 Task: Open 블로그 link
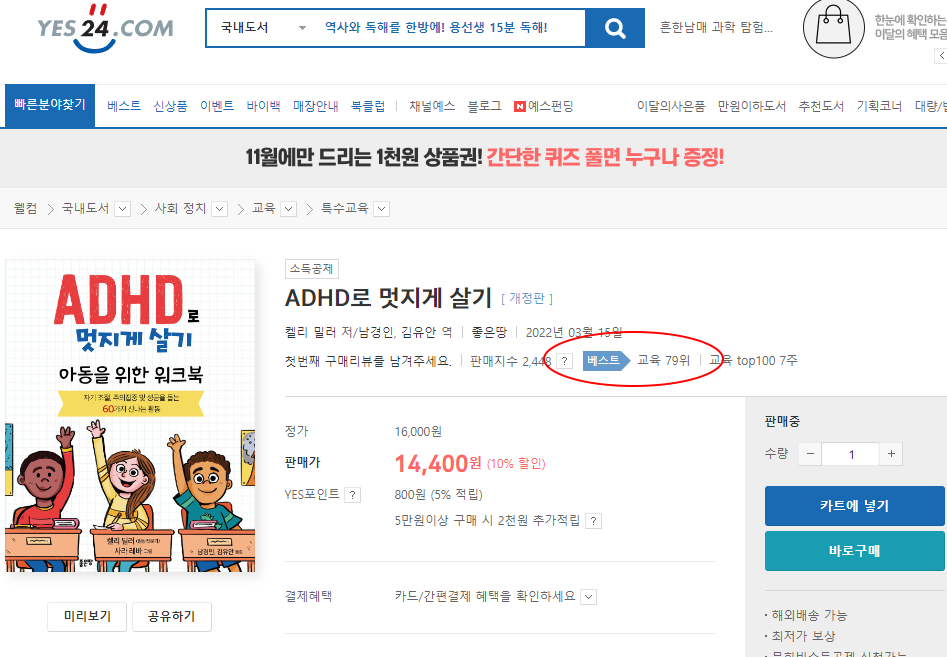coord(484,106)
